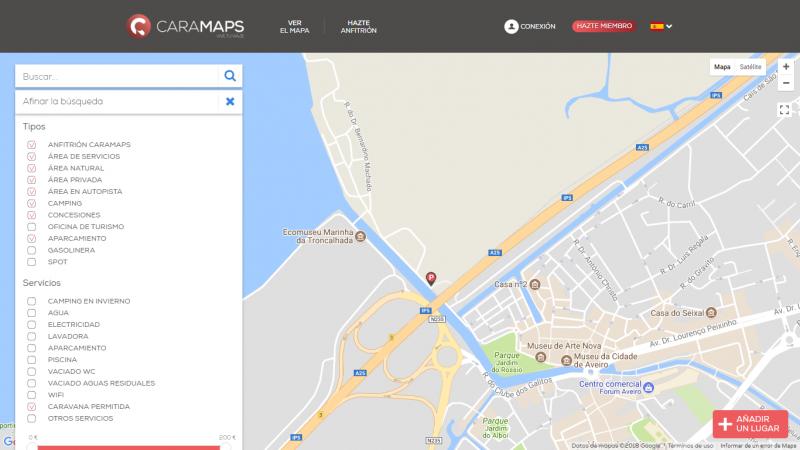Image resolution: width=800 pixels, height=450 pixels.
Task: Open the language dropdown with Spanish flag
Action: pyautogui.click(x=661, y=26)
